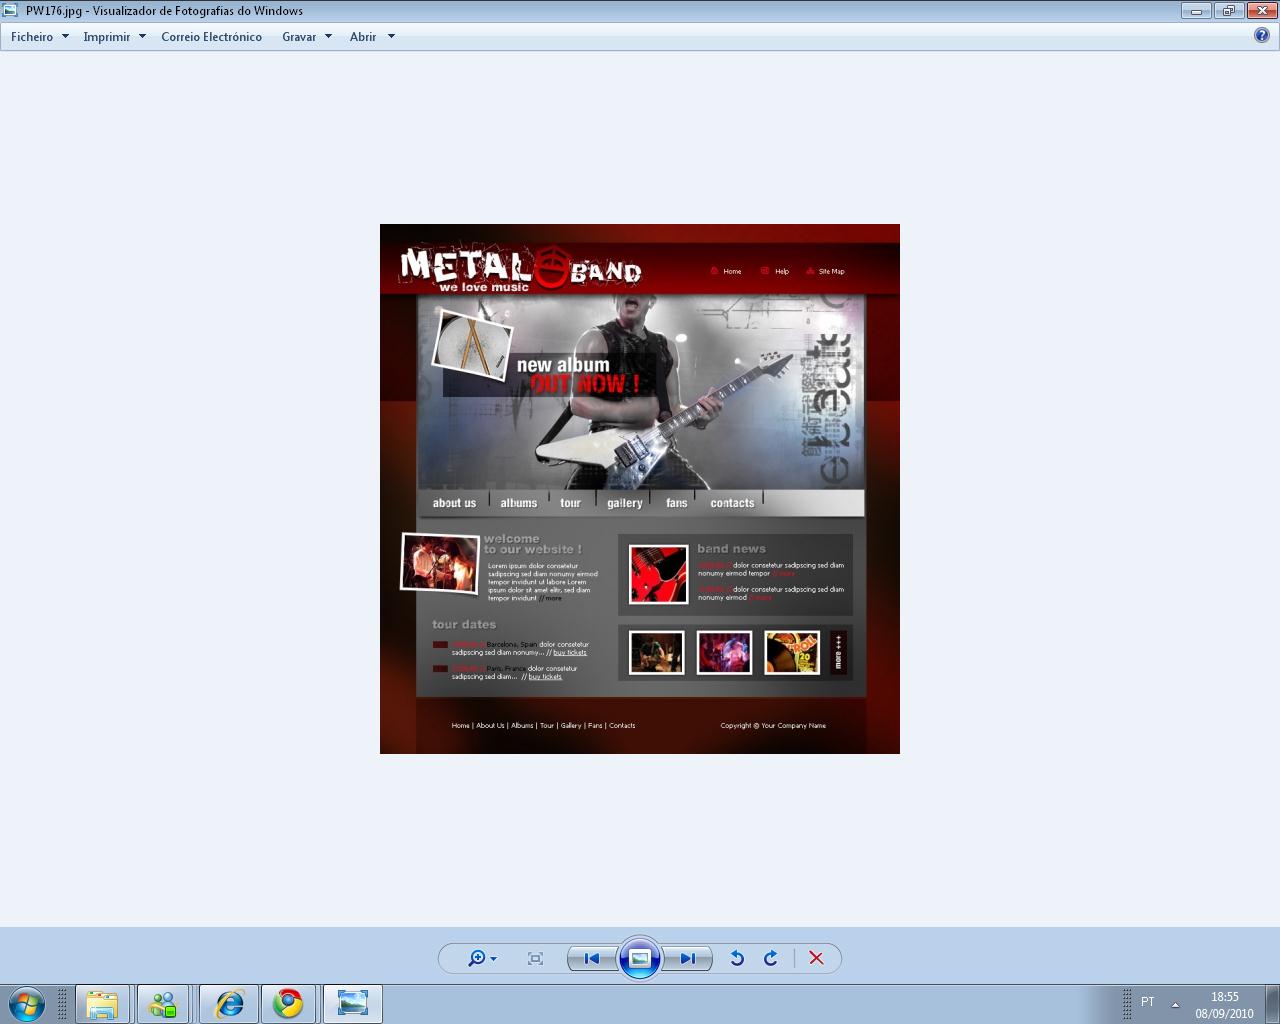
Task: Expand the Gravar dropdown
Action: pyautogui.click(x=306, y=37)
